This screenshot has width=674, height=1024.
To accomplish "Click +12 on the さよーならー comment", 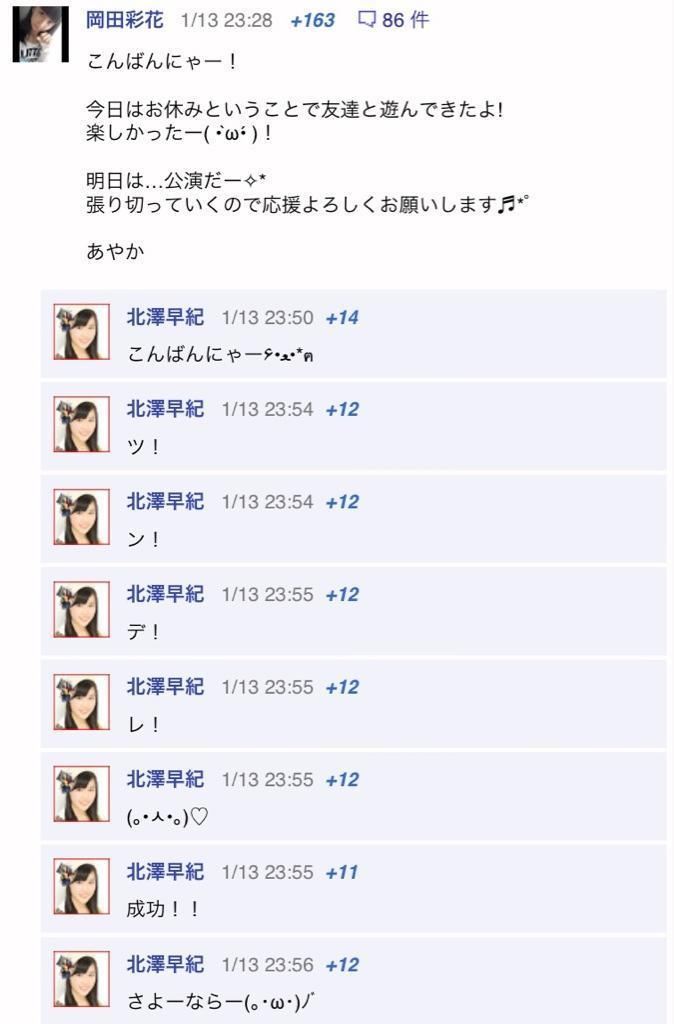I will 342,965.
